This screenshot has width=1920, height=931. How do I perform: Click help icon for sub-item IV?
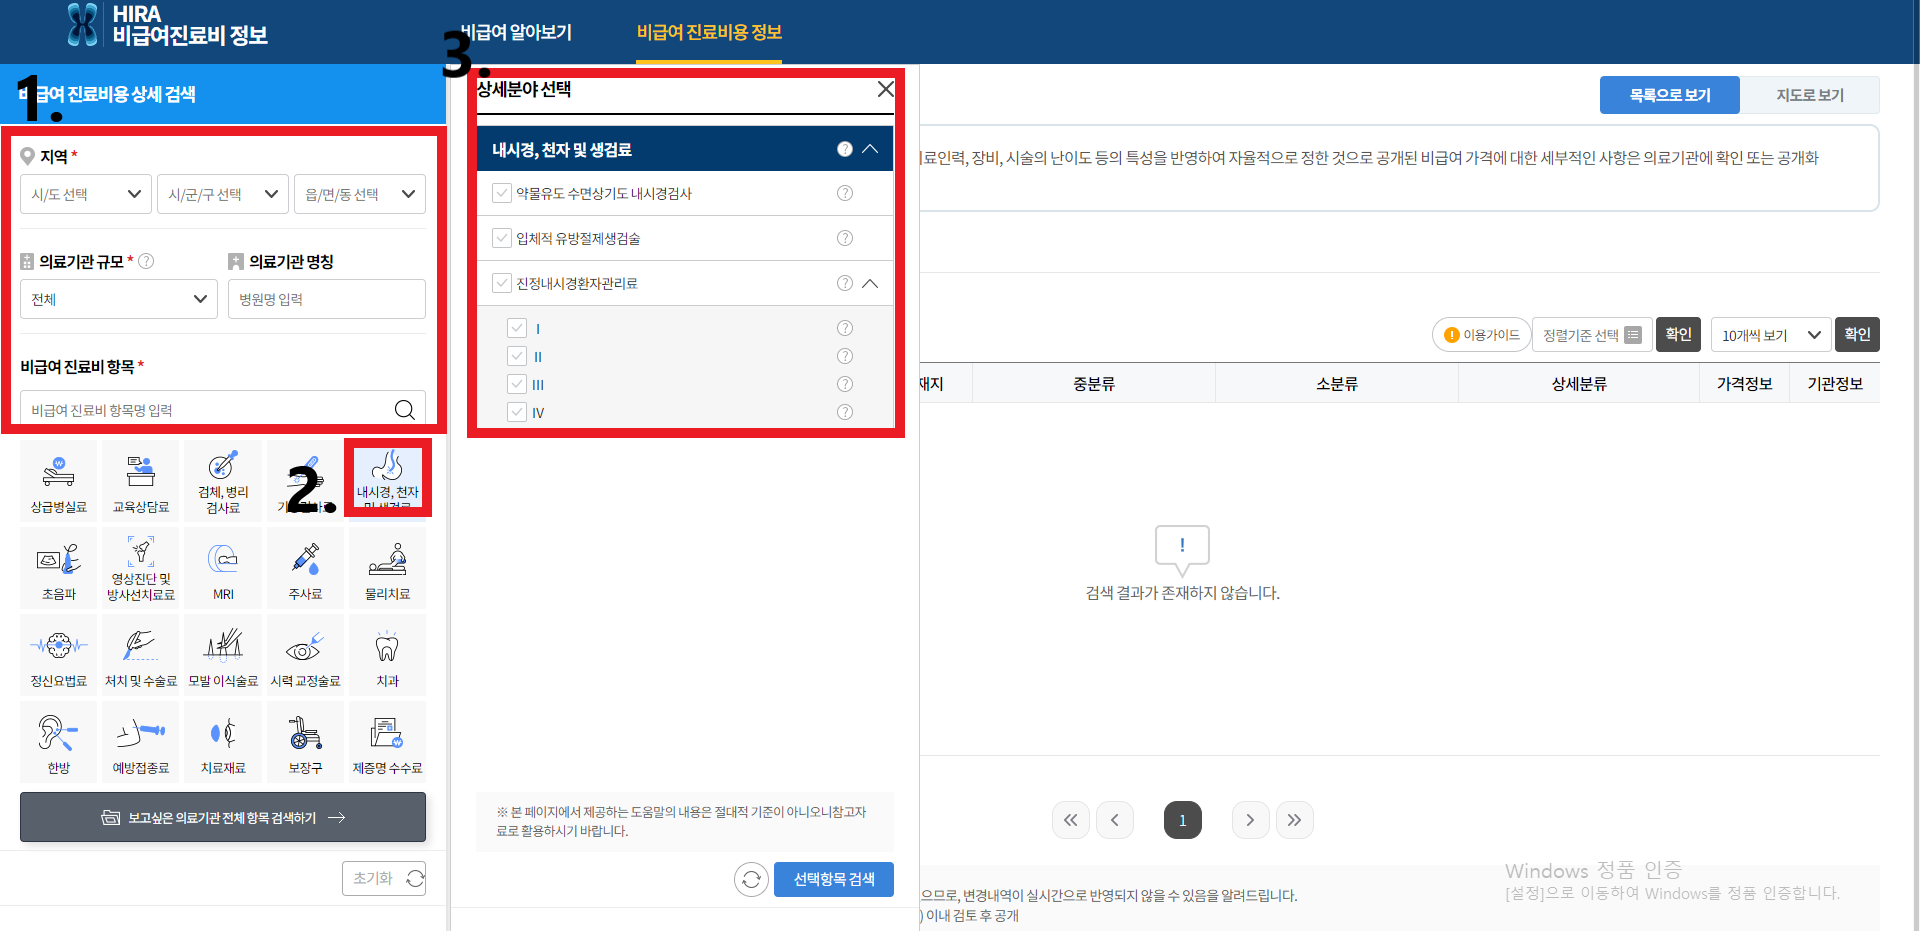845,412
